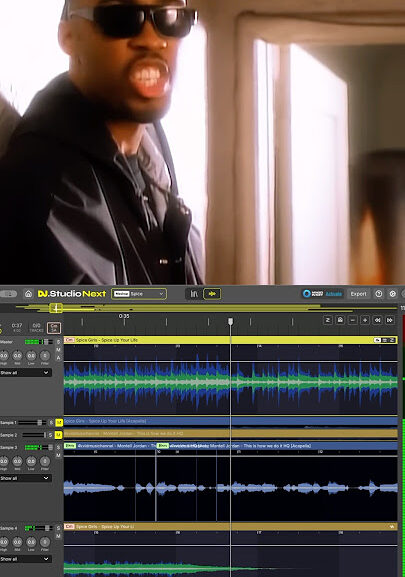The width and height of the screenshot is (405, 577).
Task: Solo Sample 3 track
Action: point(58,447)
